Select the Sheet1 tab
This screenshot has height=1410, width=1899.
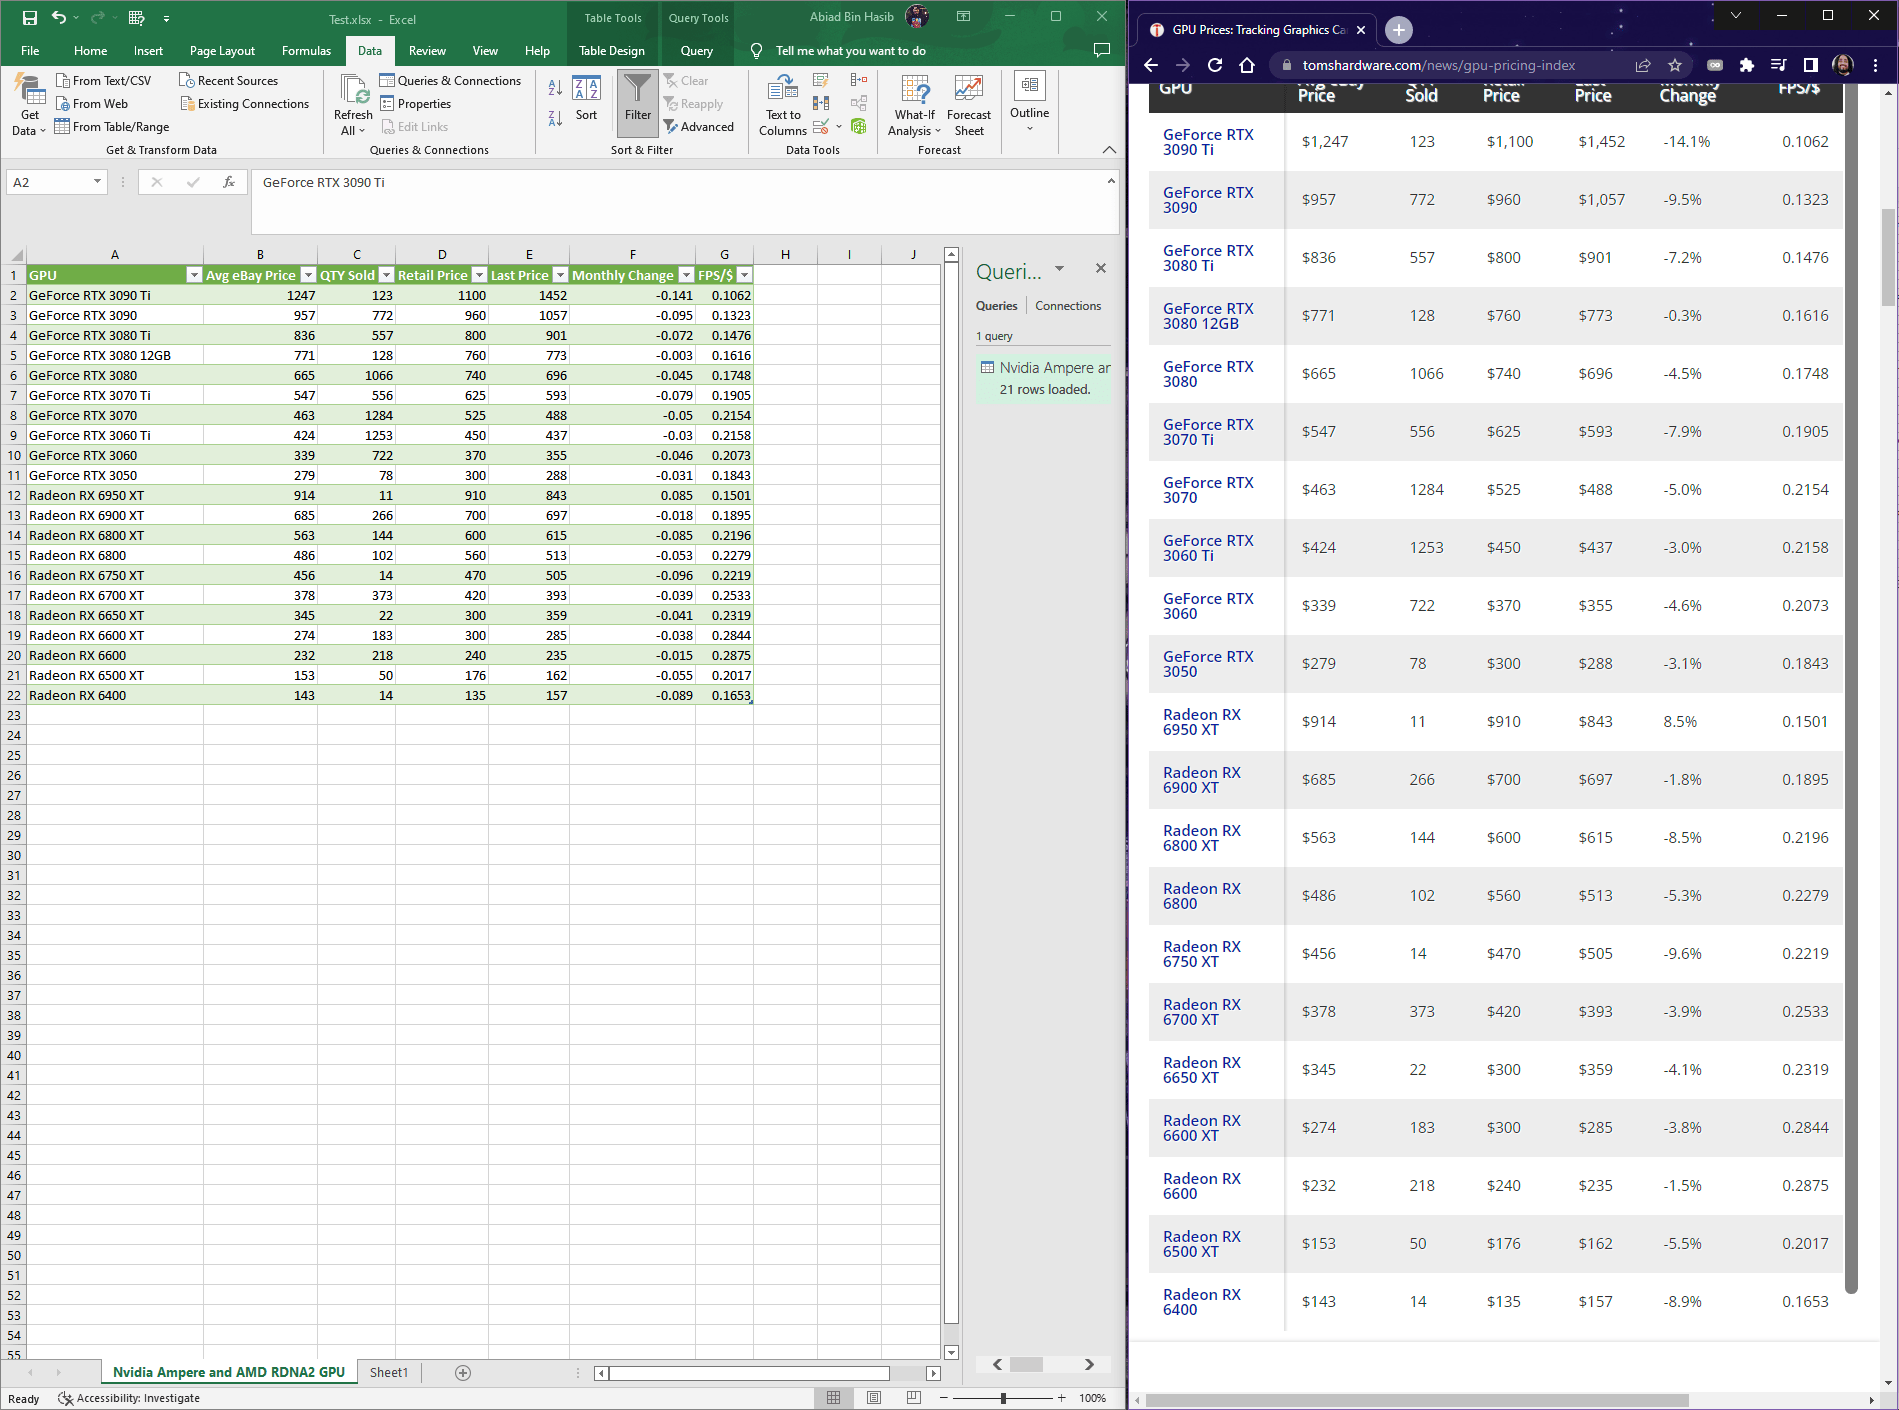(388, 1372)
